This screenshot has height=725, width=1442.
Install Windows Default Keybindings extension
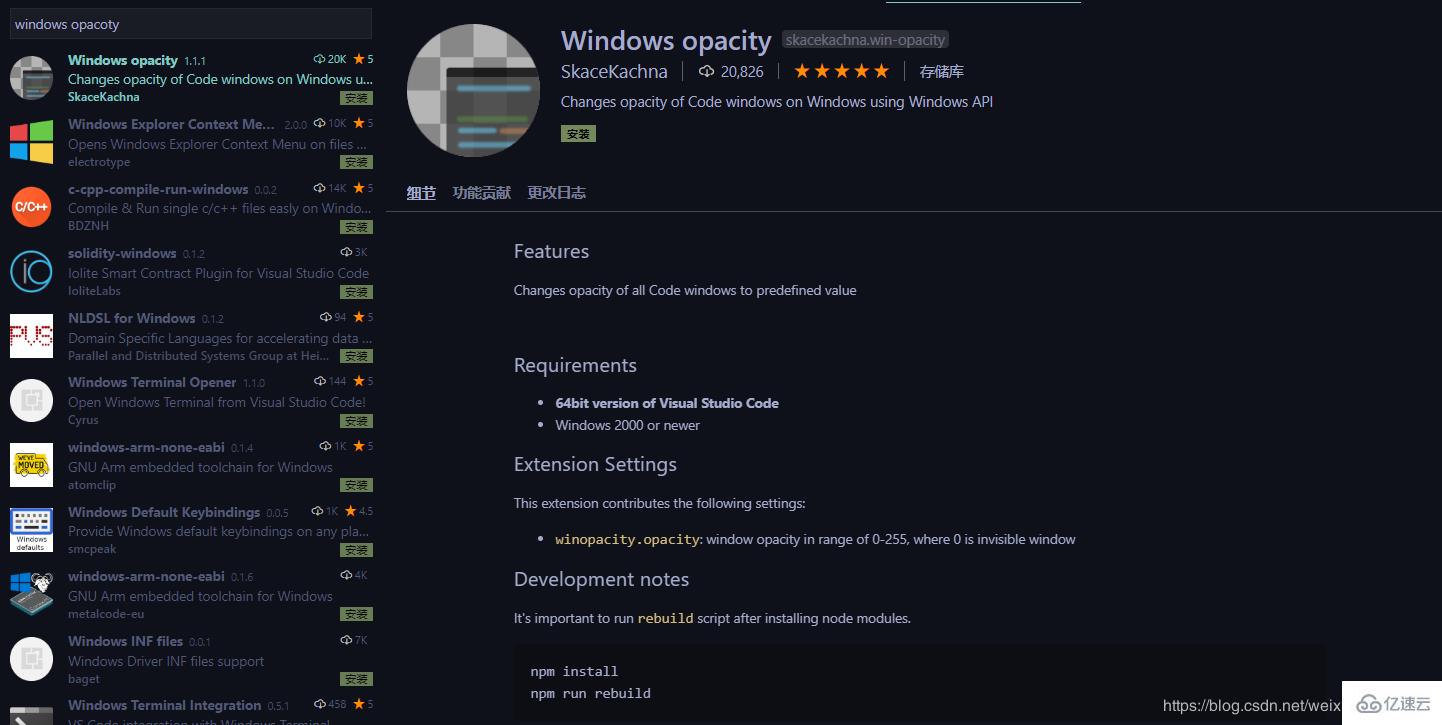tap(356, 550)
